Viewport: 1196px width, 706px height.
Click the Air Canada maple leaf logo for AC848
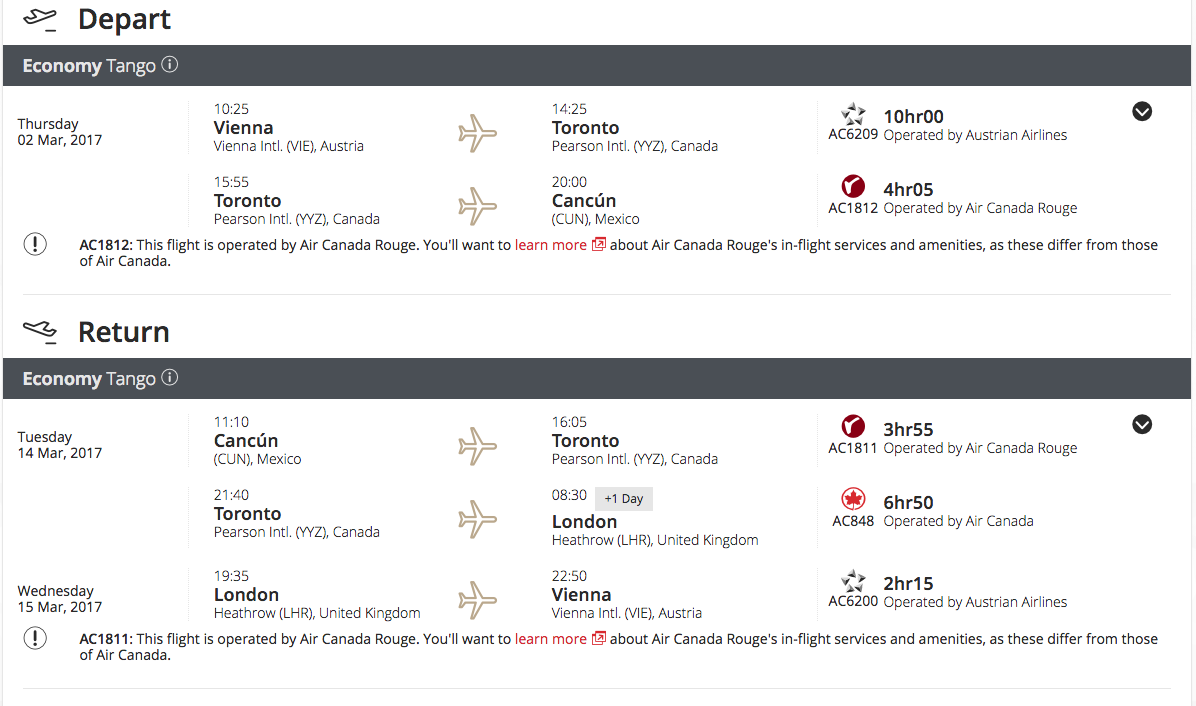[853, 499]
